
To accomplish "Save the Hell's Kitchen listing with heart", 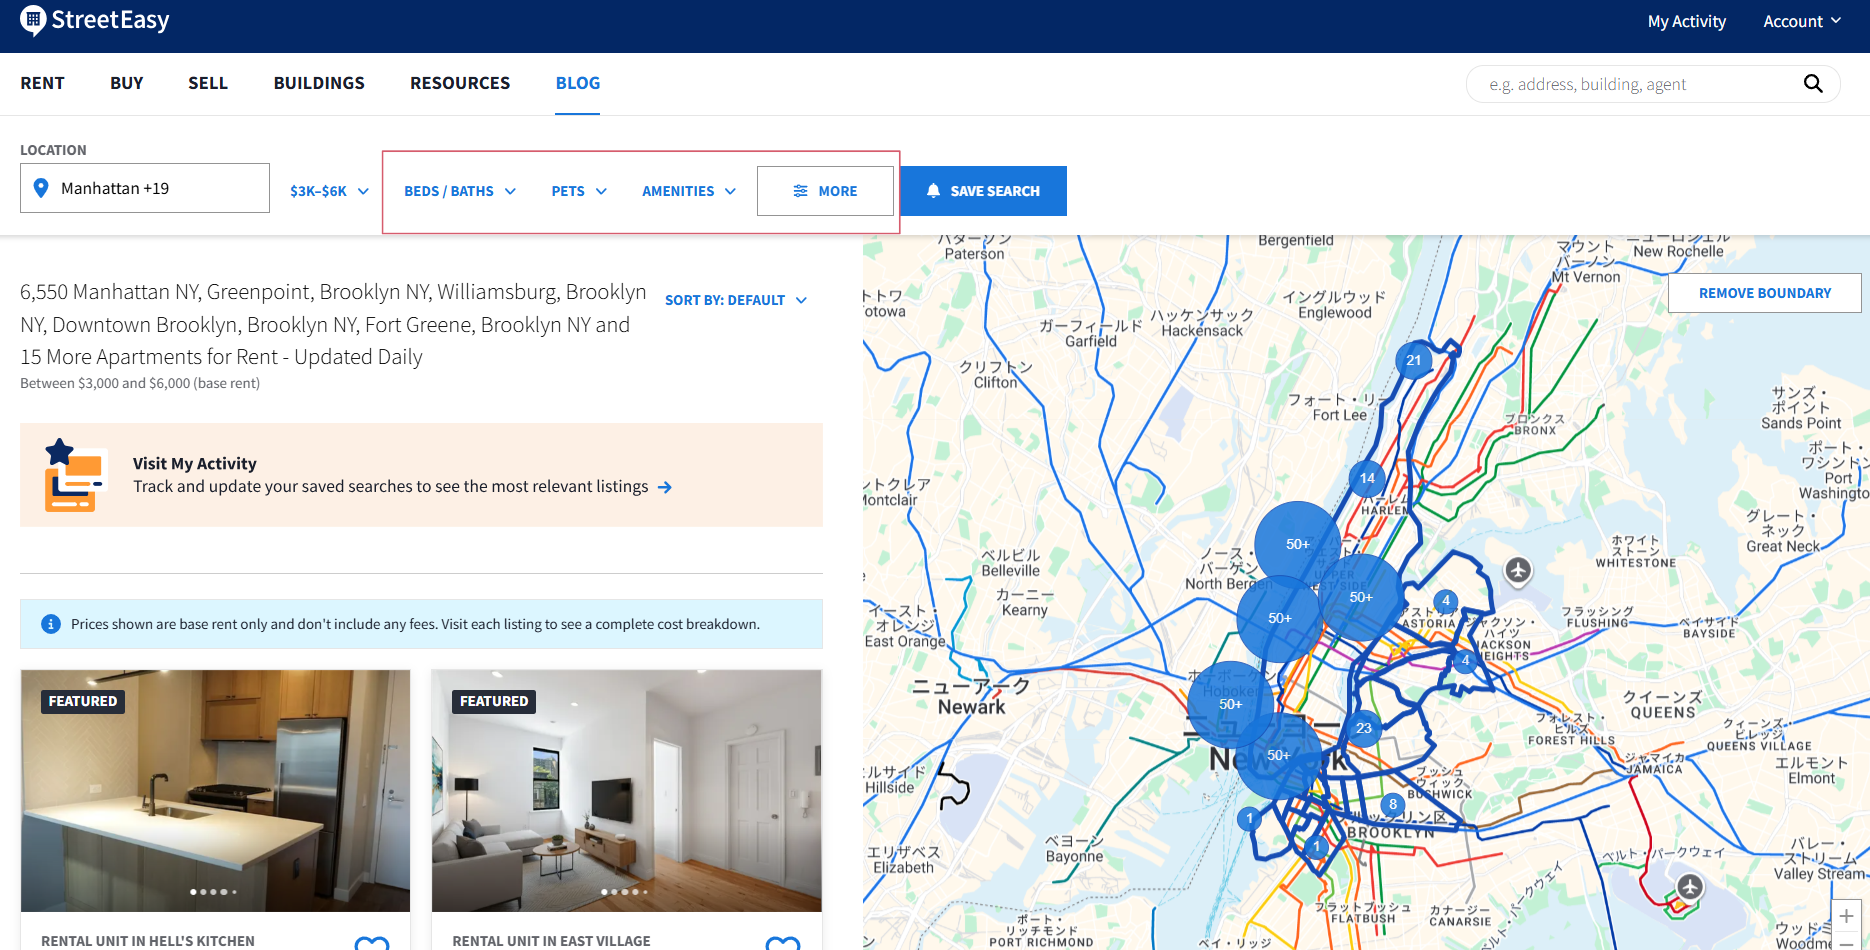I will pos(372,942).
